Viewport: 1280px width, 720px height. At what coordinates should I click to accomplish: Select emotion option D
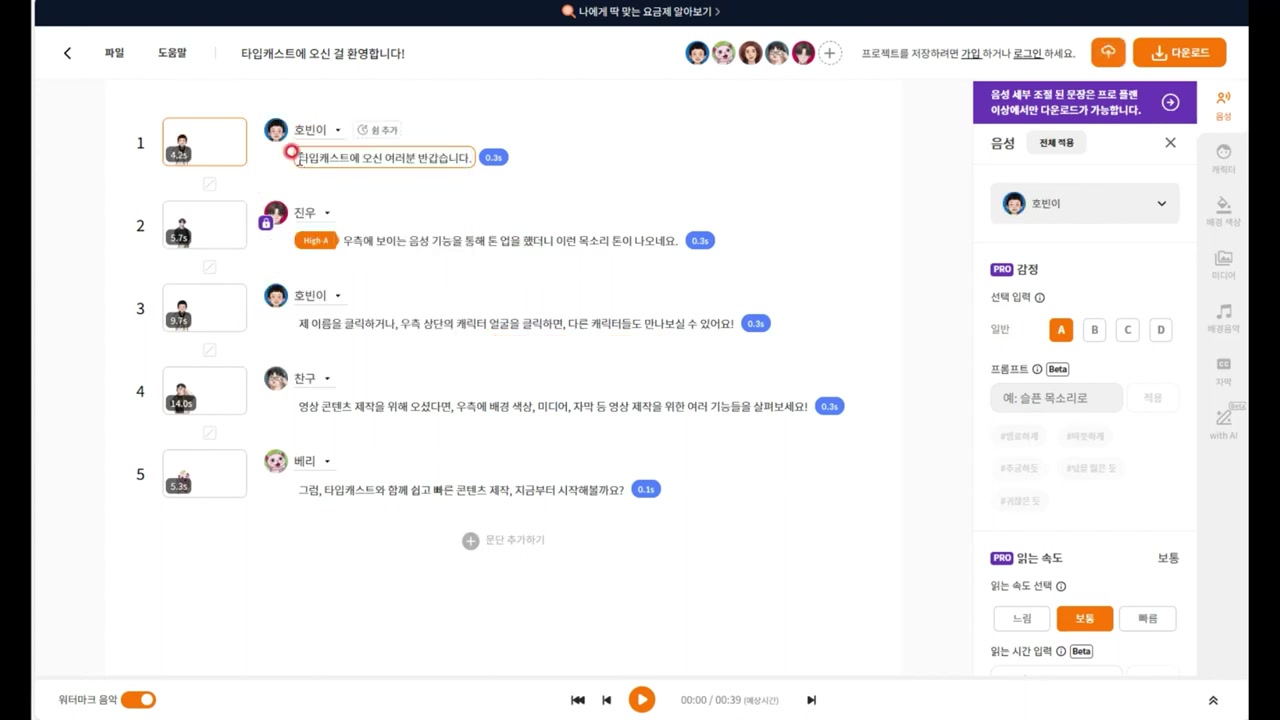pyautogui.click(x=1160, y=329)
